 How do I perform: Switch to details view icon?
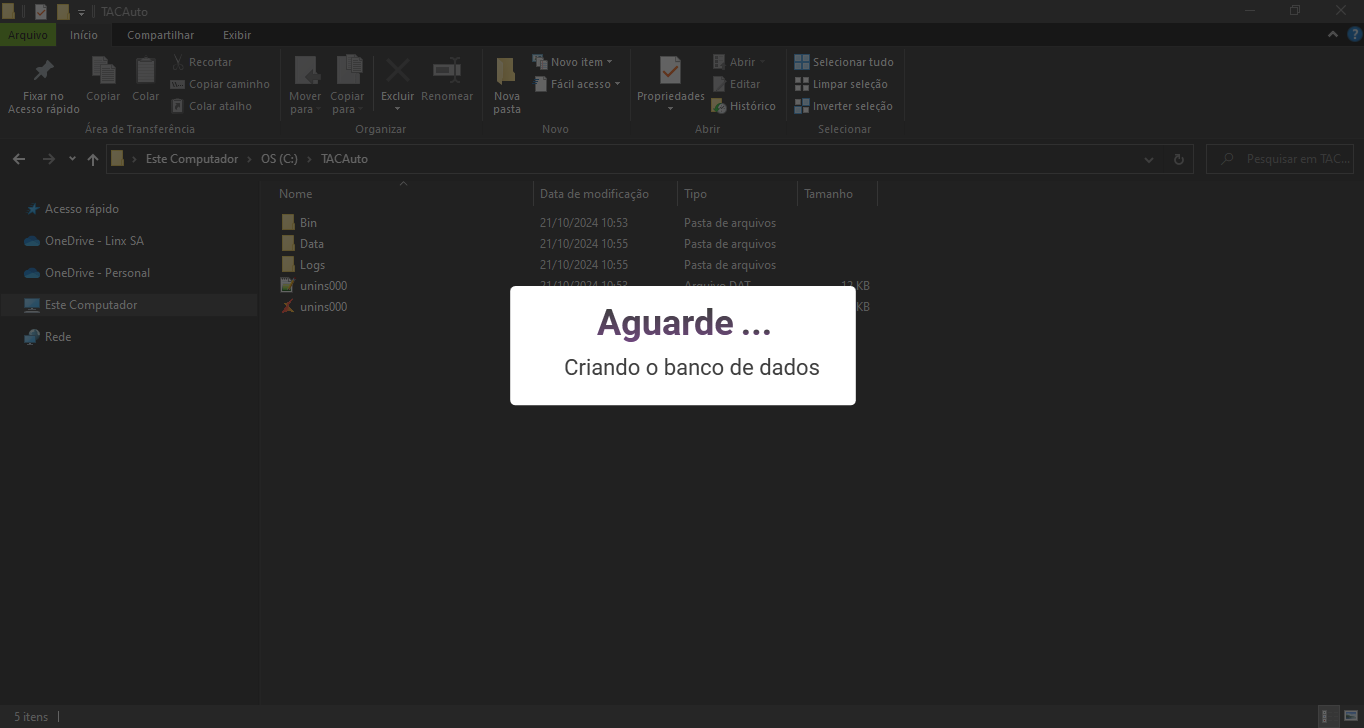coord(1329,716)
